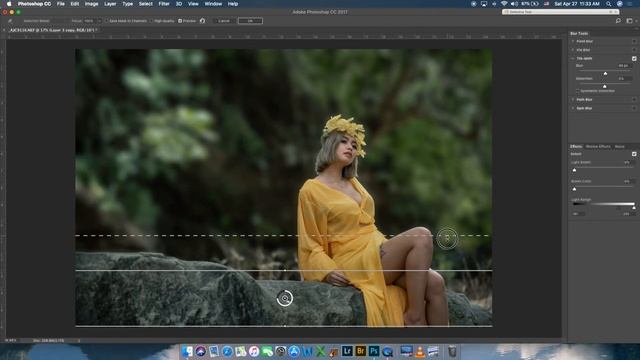Expand the Path Blur section

(x=573, y=100)
